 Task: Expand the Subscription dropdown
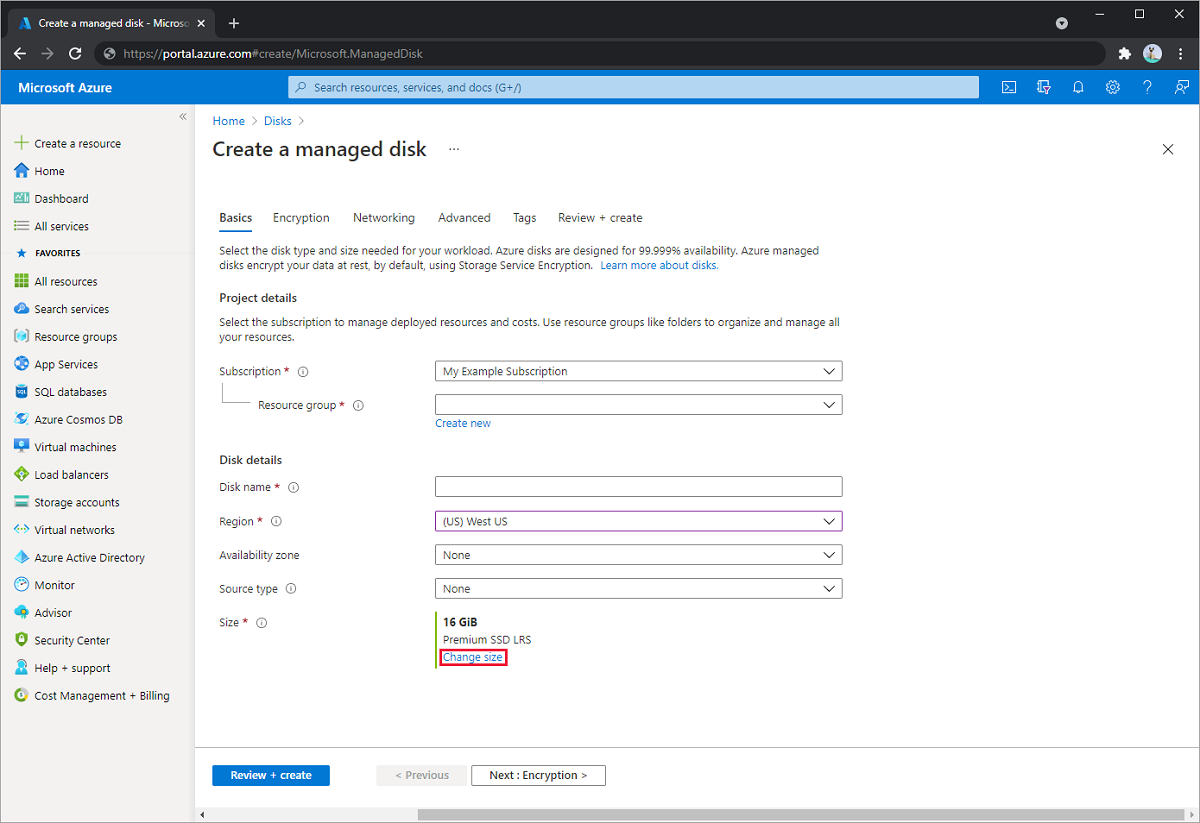[x=638, y=371]
